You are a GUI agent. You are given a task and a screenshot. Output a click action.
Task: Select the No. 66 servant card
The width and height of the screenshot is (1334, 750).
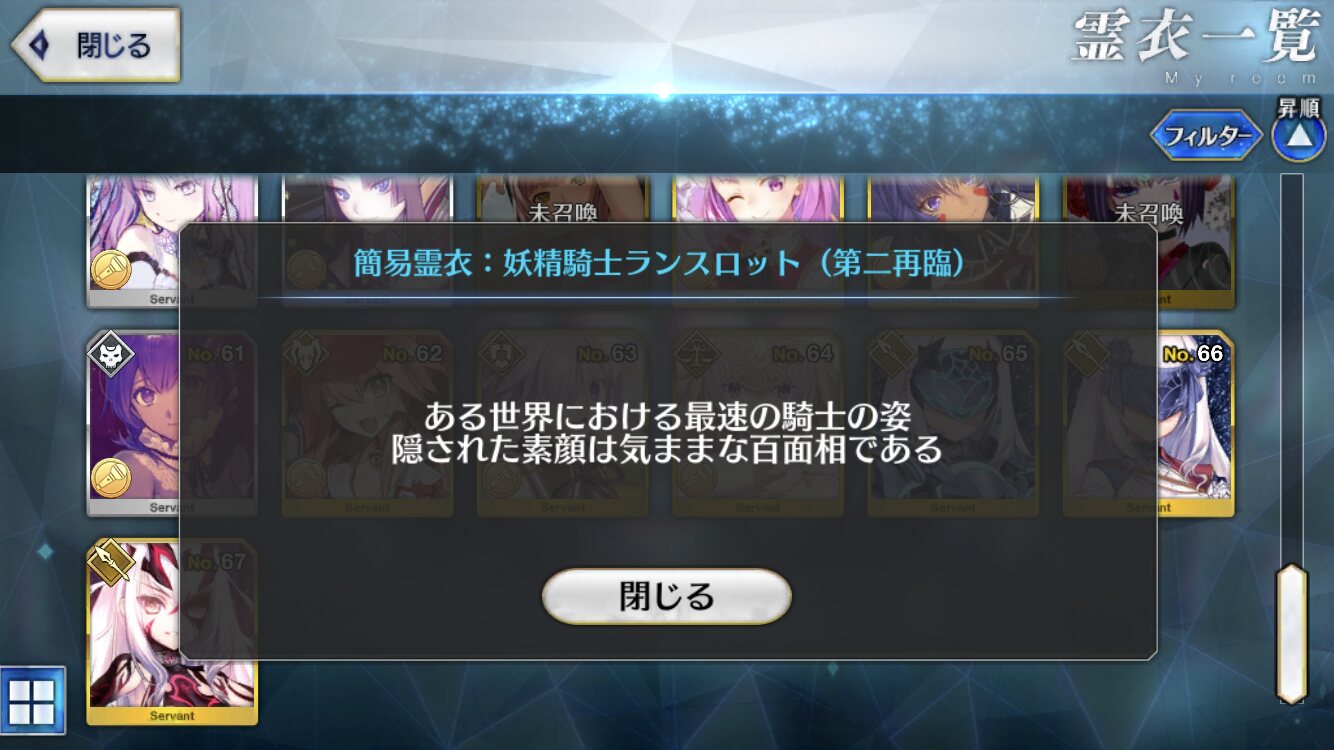click(x=1148, y=424)
